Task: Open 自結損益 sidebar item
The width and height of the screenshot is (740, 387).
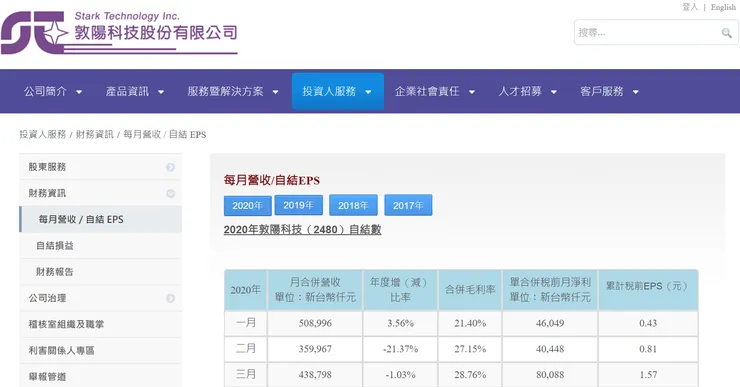Action: pyautogui.click(x=100, y=245)
